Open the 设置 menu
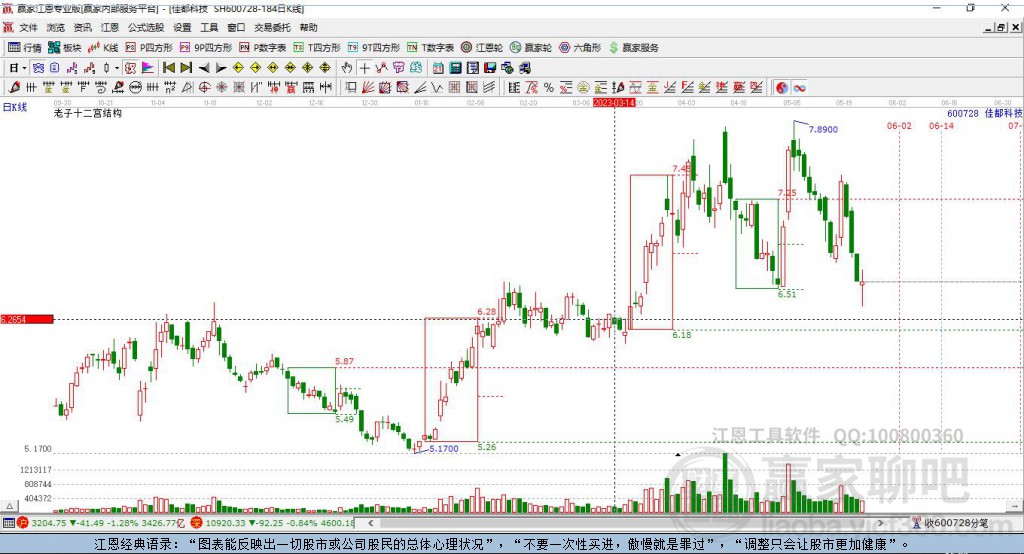 pos(182,27)
